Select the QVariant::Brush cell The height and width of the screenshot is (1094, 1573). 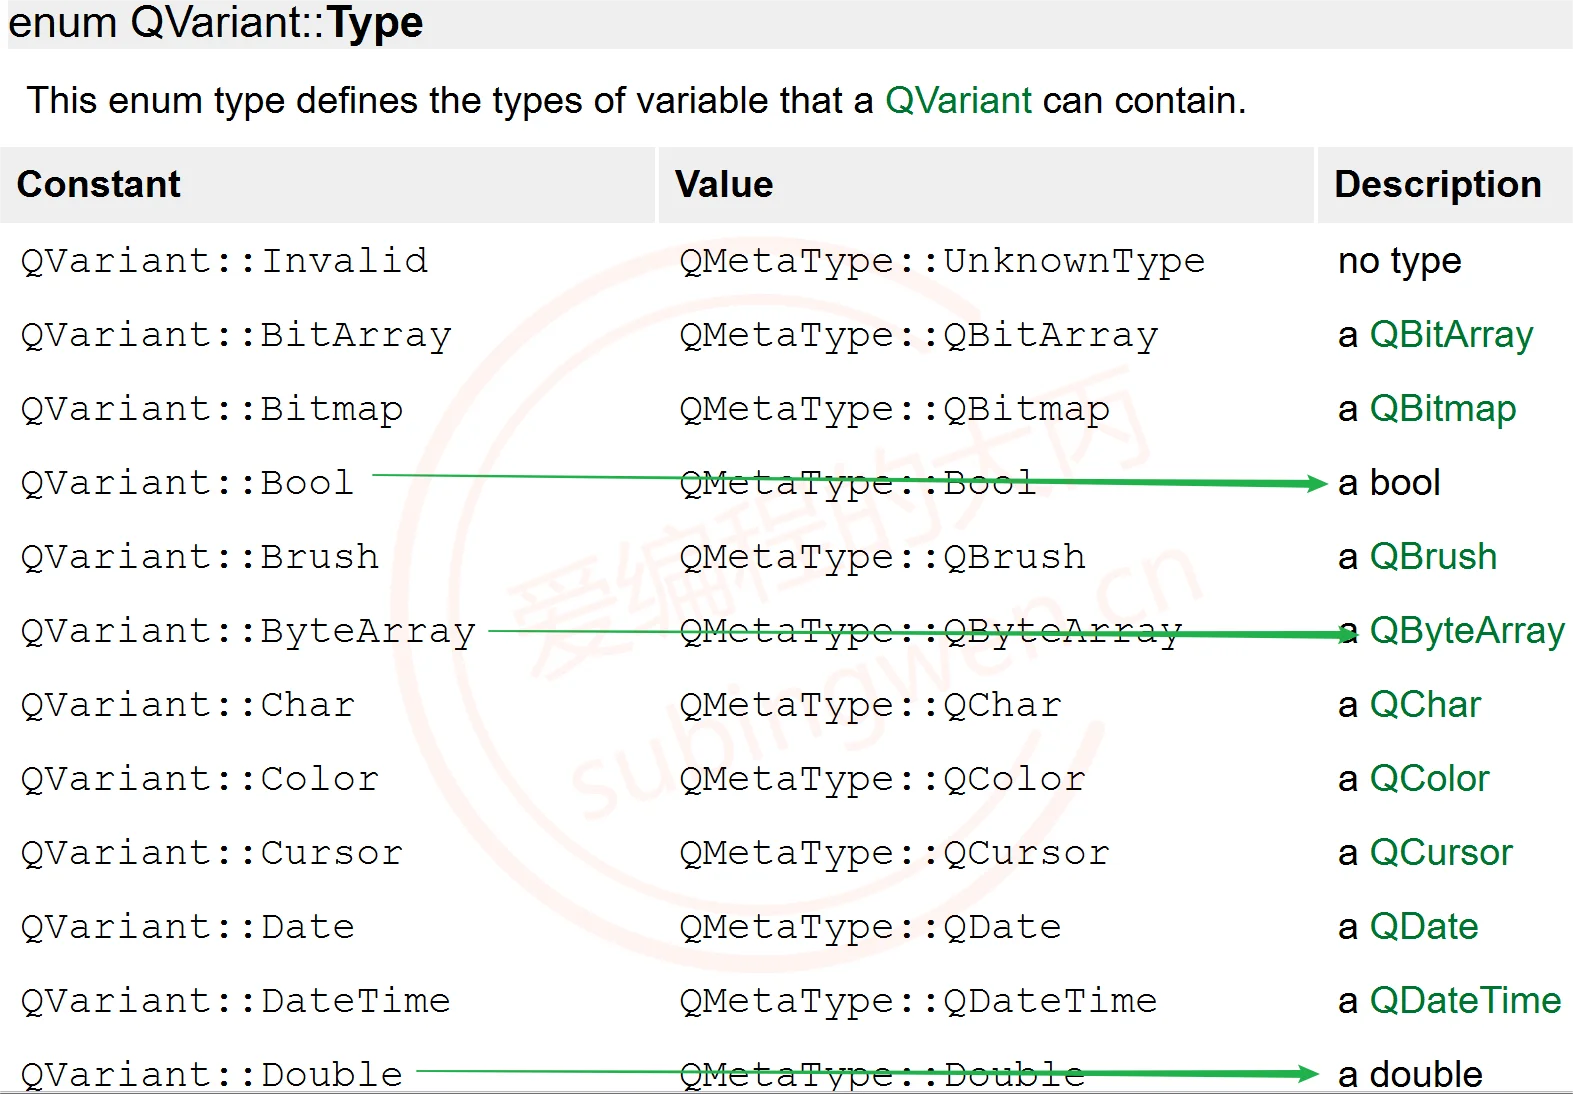tap(200, 557)
